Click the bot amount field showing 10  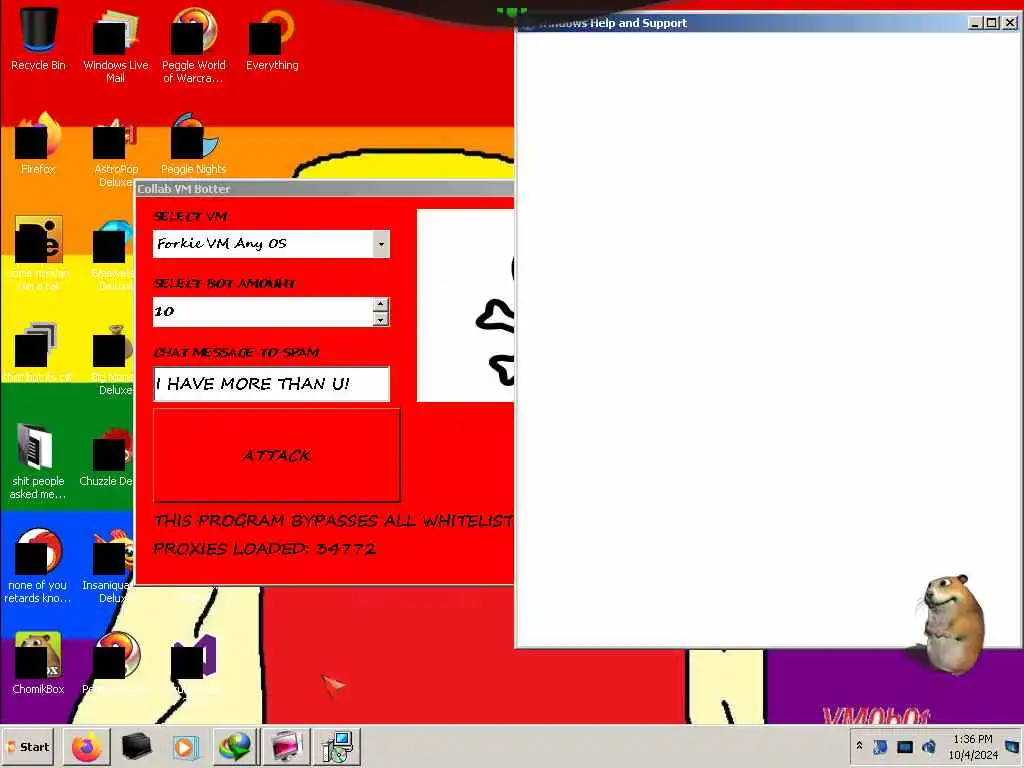(263, 312)
